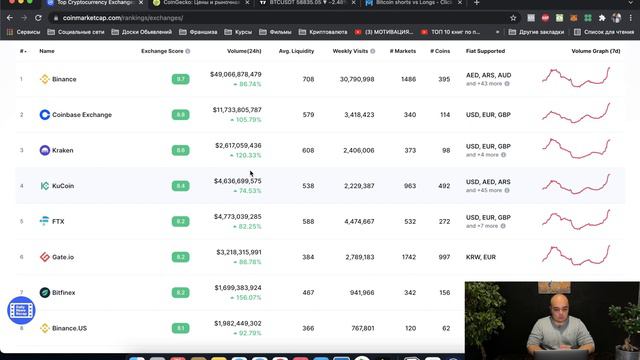Click info icon next to Weekly Visits header
The width and height of the screenshot is (640, 360).
(x=373, y=51)
